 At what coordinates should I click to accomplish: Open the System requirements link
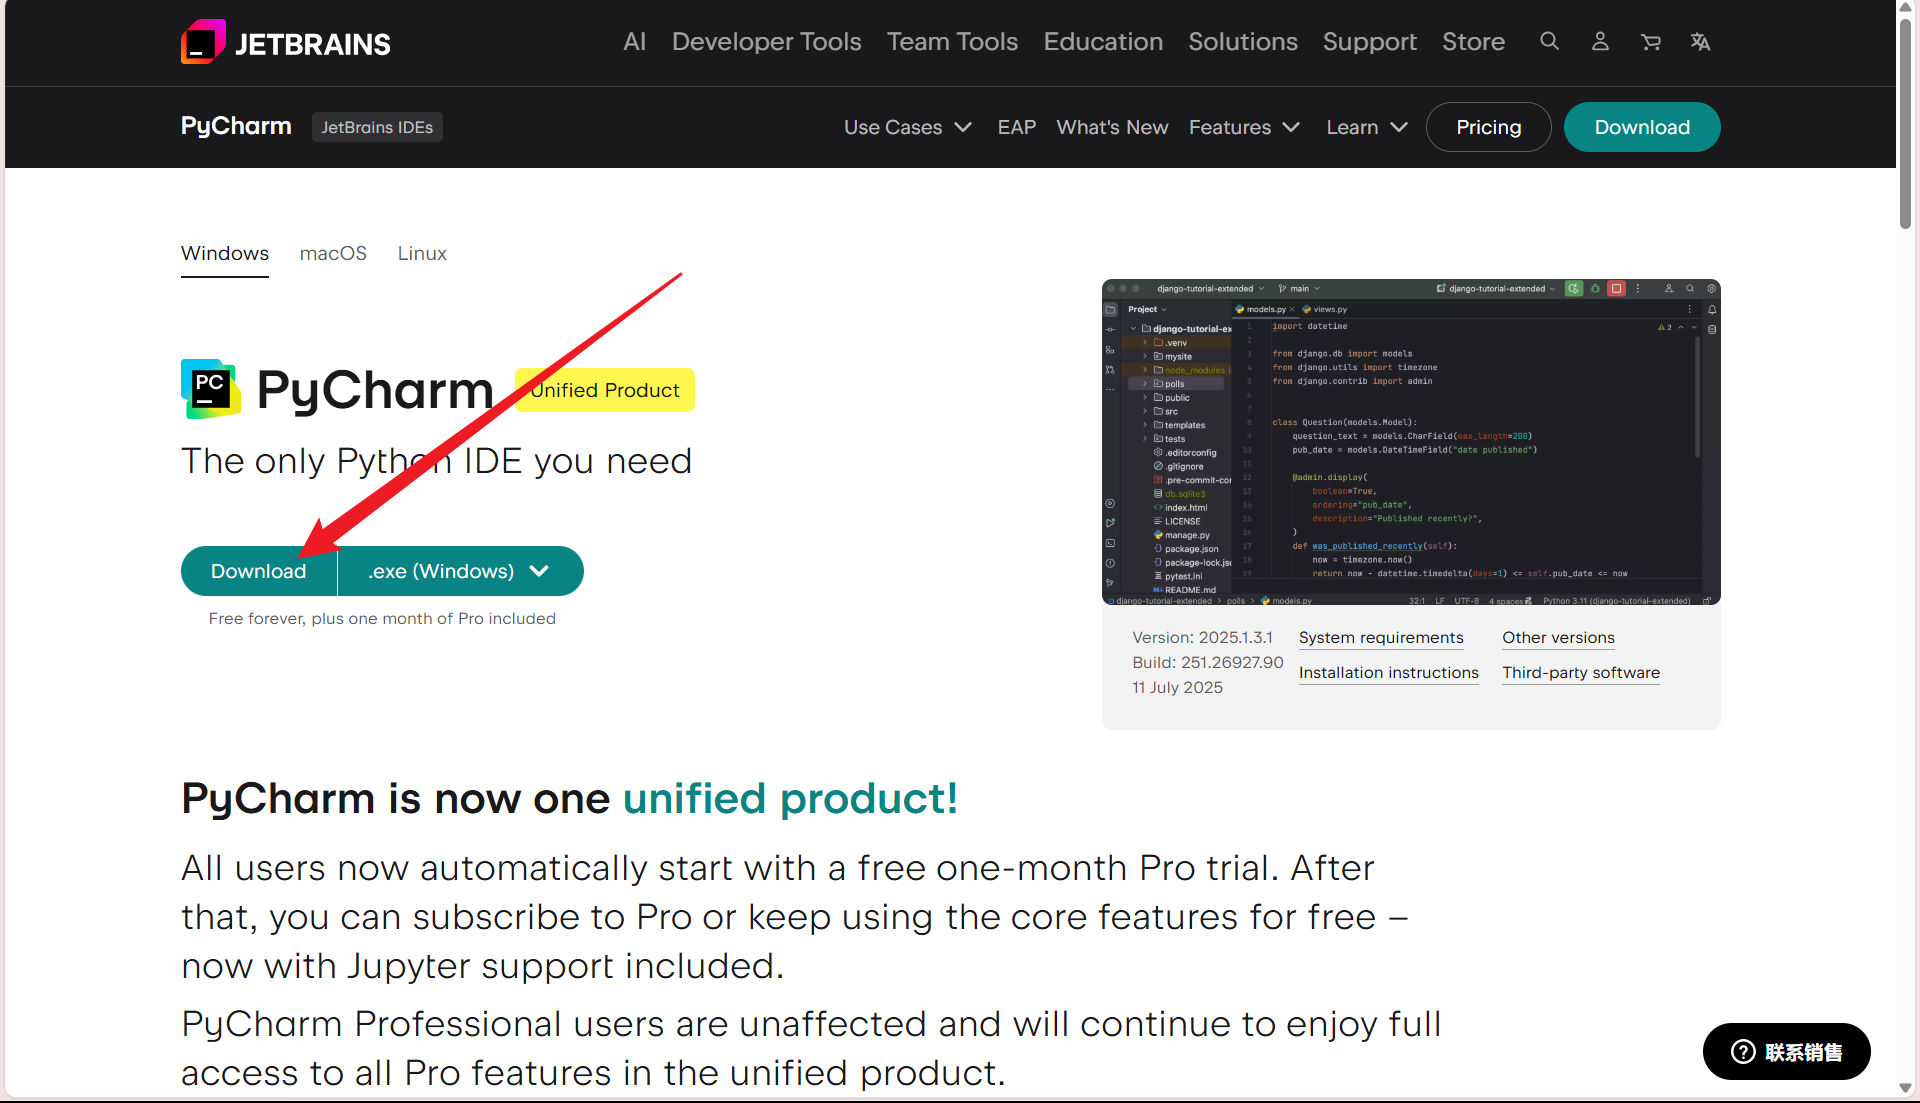(x=1381, y=638)
